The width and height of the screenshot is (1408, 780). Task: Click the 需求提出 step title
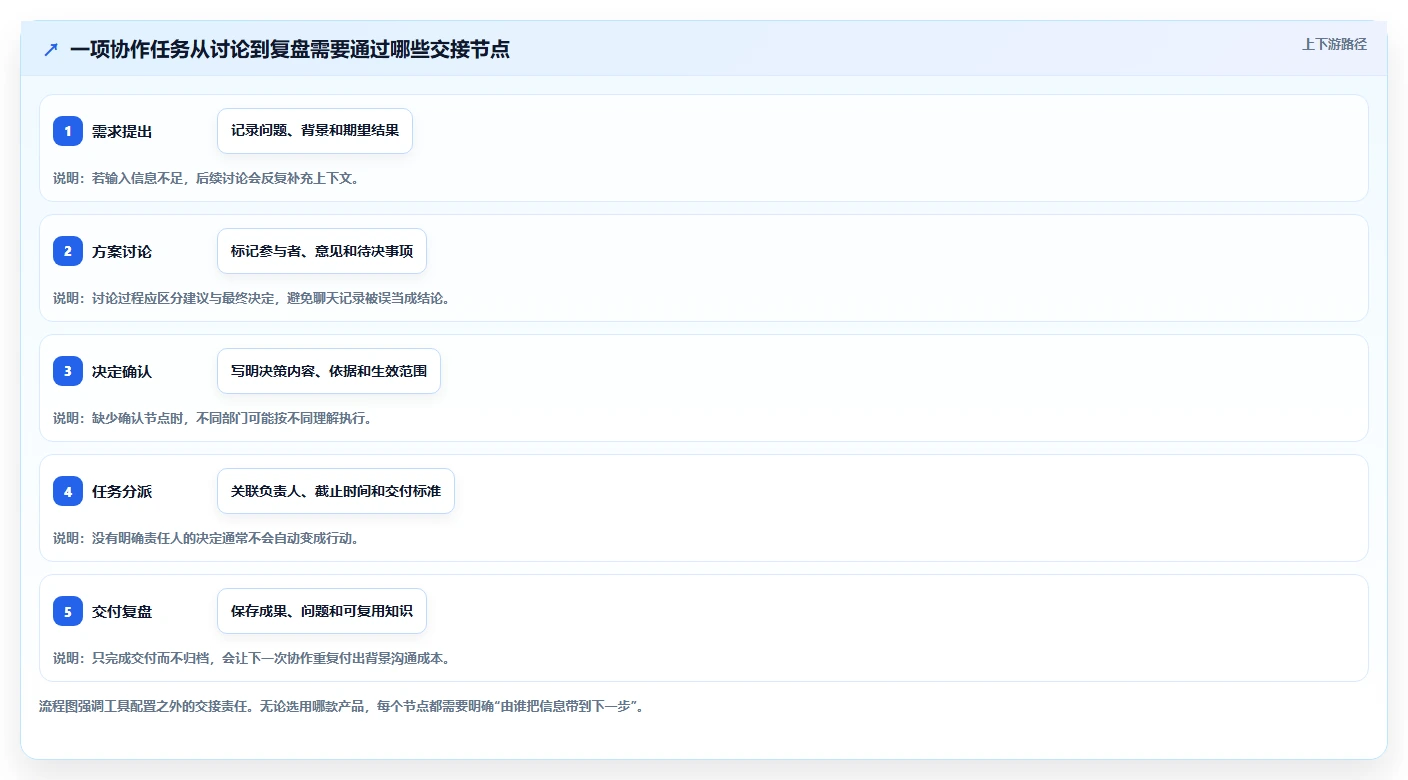point(122,131)
